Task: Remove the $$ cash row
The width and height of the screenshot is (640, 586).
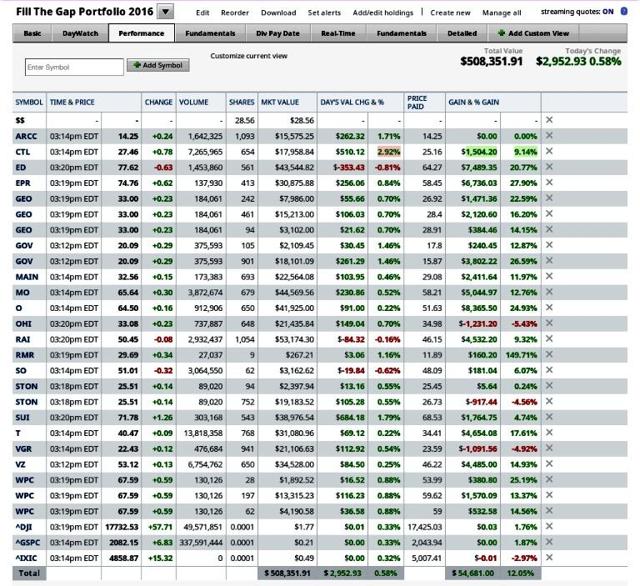Action: [x=549, y=120]
